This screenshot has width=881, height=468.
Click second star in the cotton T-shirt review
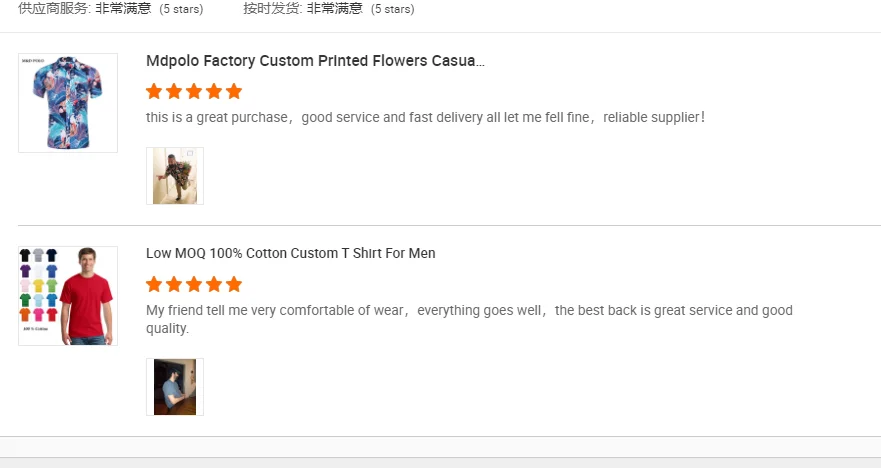[x=174, y=284]
